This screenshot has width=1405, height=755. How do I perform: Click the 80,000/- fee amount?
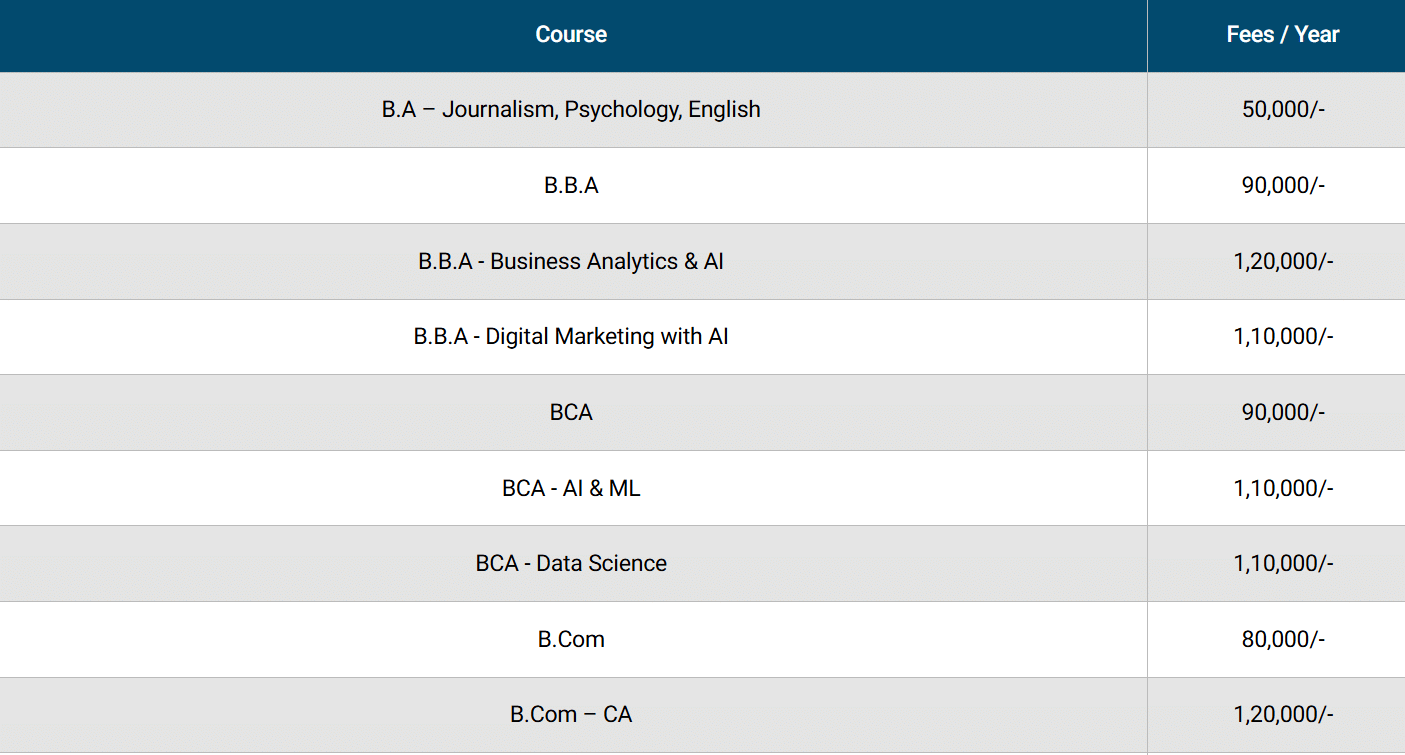point(1283,640)
